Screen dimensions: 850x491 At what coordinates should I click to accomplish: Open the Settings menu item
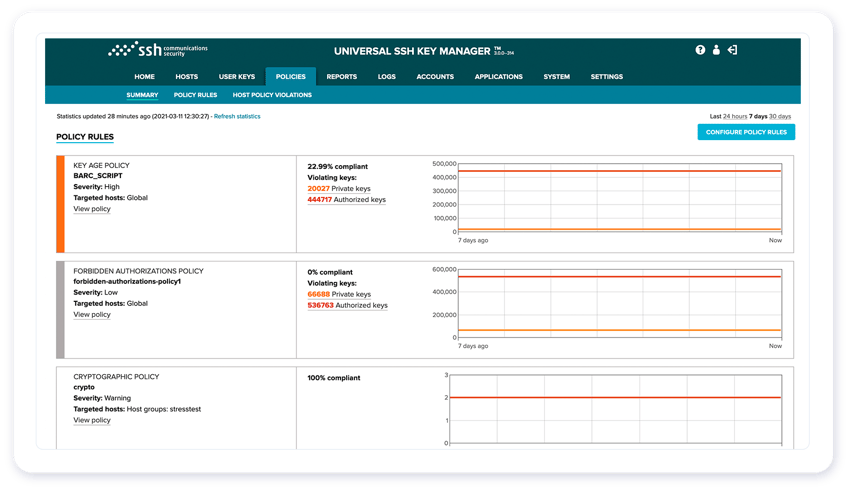(x=606, y=77)
